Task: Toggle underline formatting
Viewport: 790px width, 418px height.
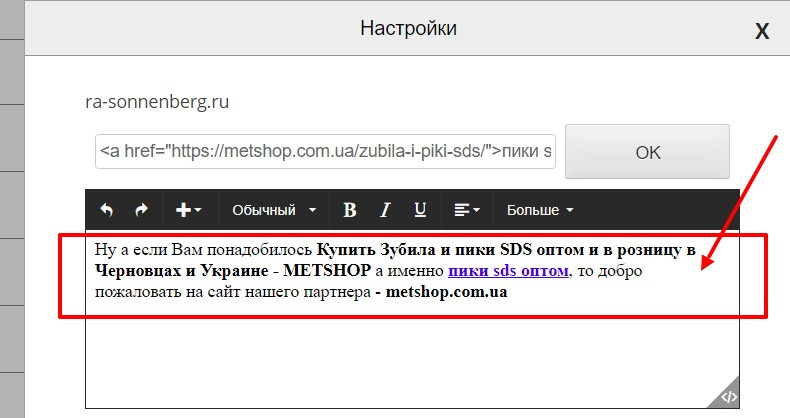Action: pos(420,210)
